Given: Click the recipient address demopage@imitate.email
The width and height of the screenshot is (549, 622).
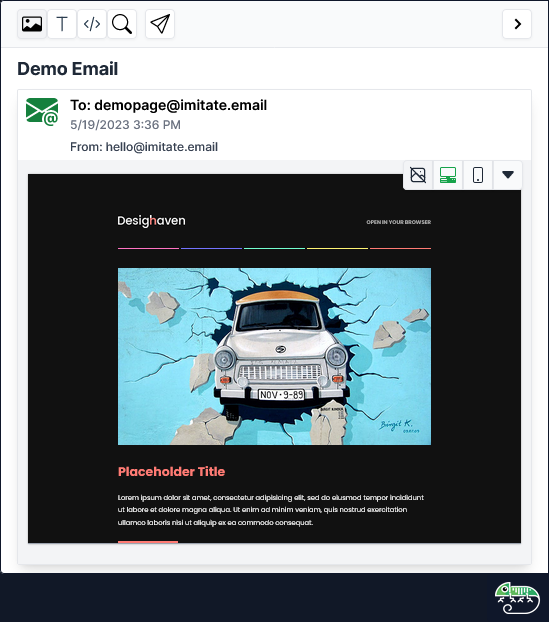Looking at the screenshot, I should (x=180, y=105).
